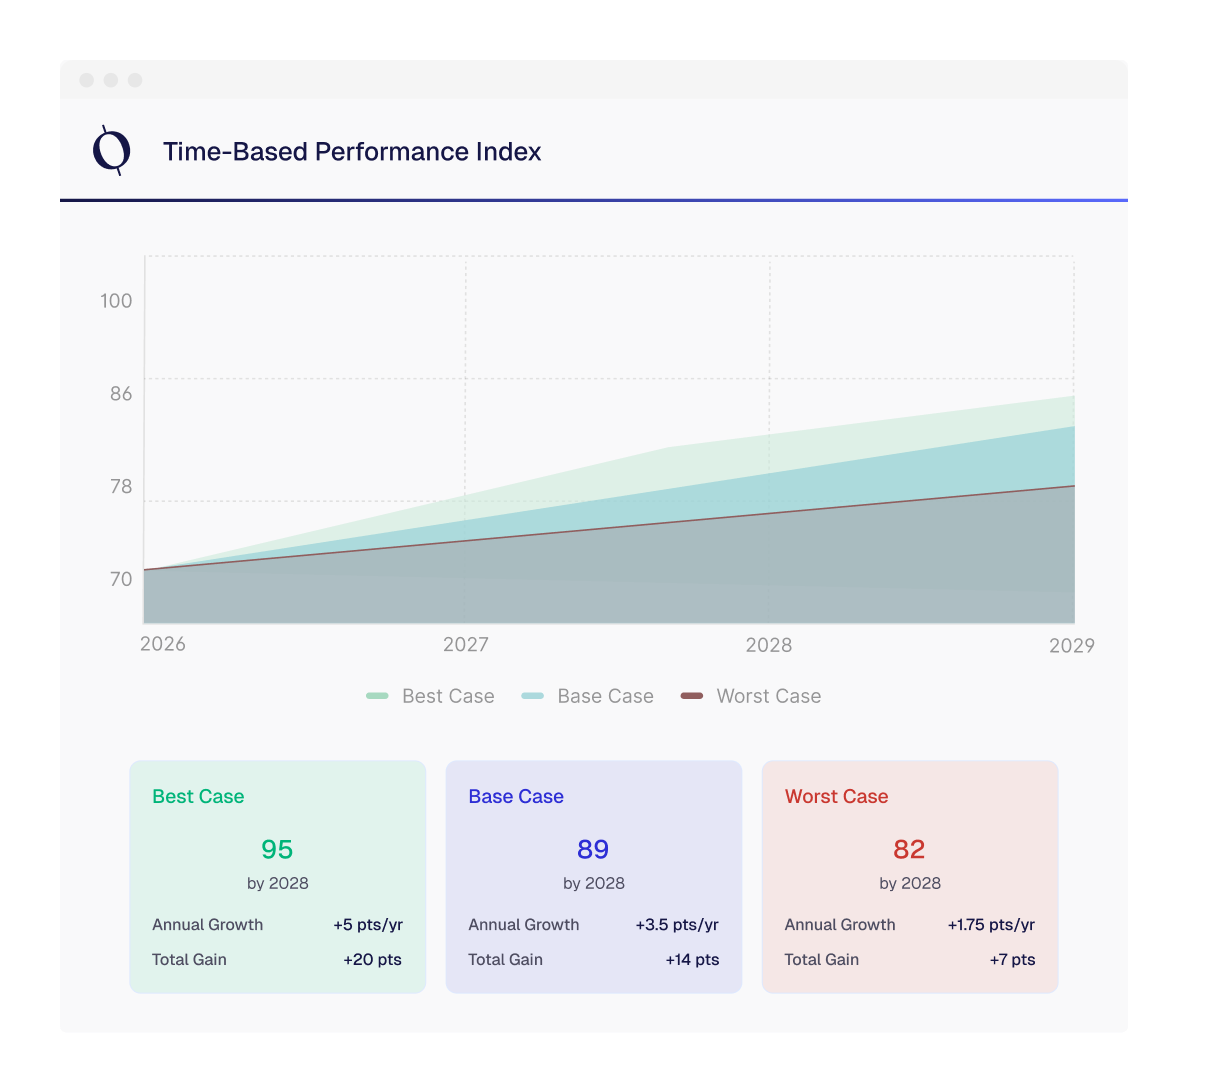Image resolution: width=1224 pixels, height=1080 pixels.
Task: Click the value 95 in Best Case
Action: click(277, 849)
